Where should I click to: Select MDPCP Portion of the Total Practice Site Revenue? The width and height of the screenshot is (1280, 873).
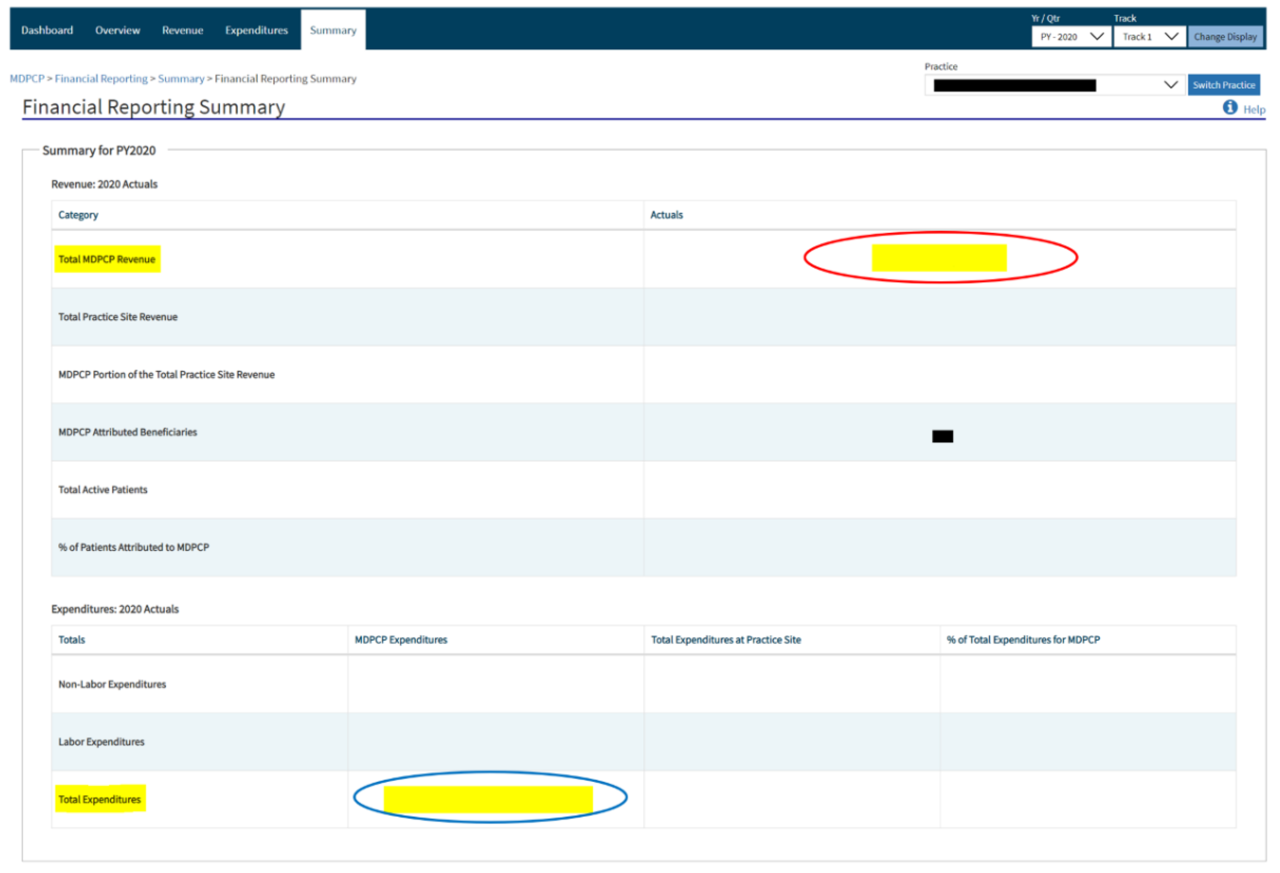(x=166, y=375)
